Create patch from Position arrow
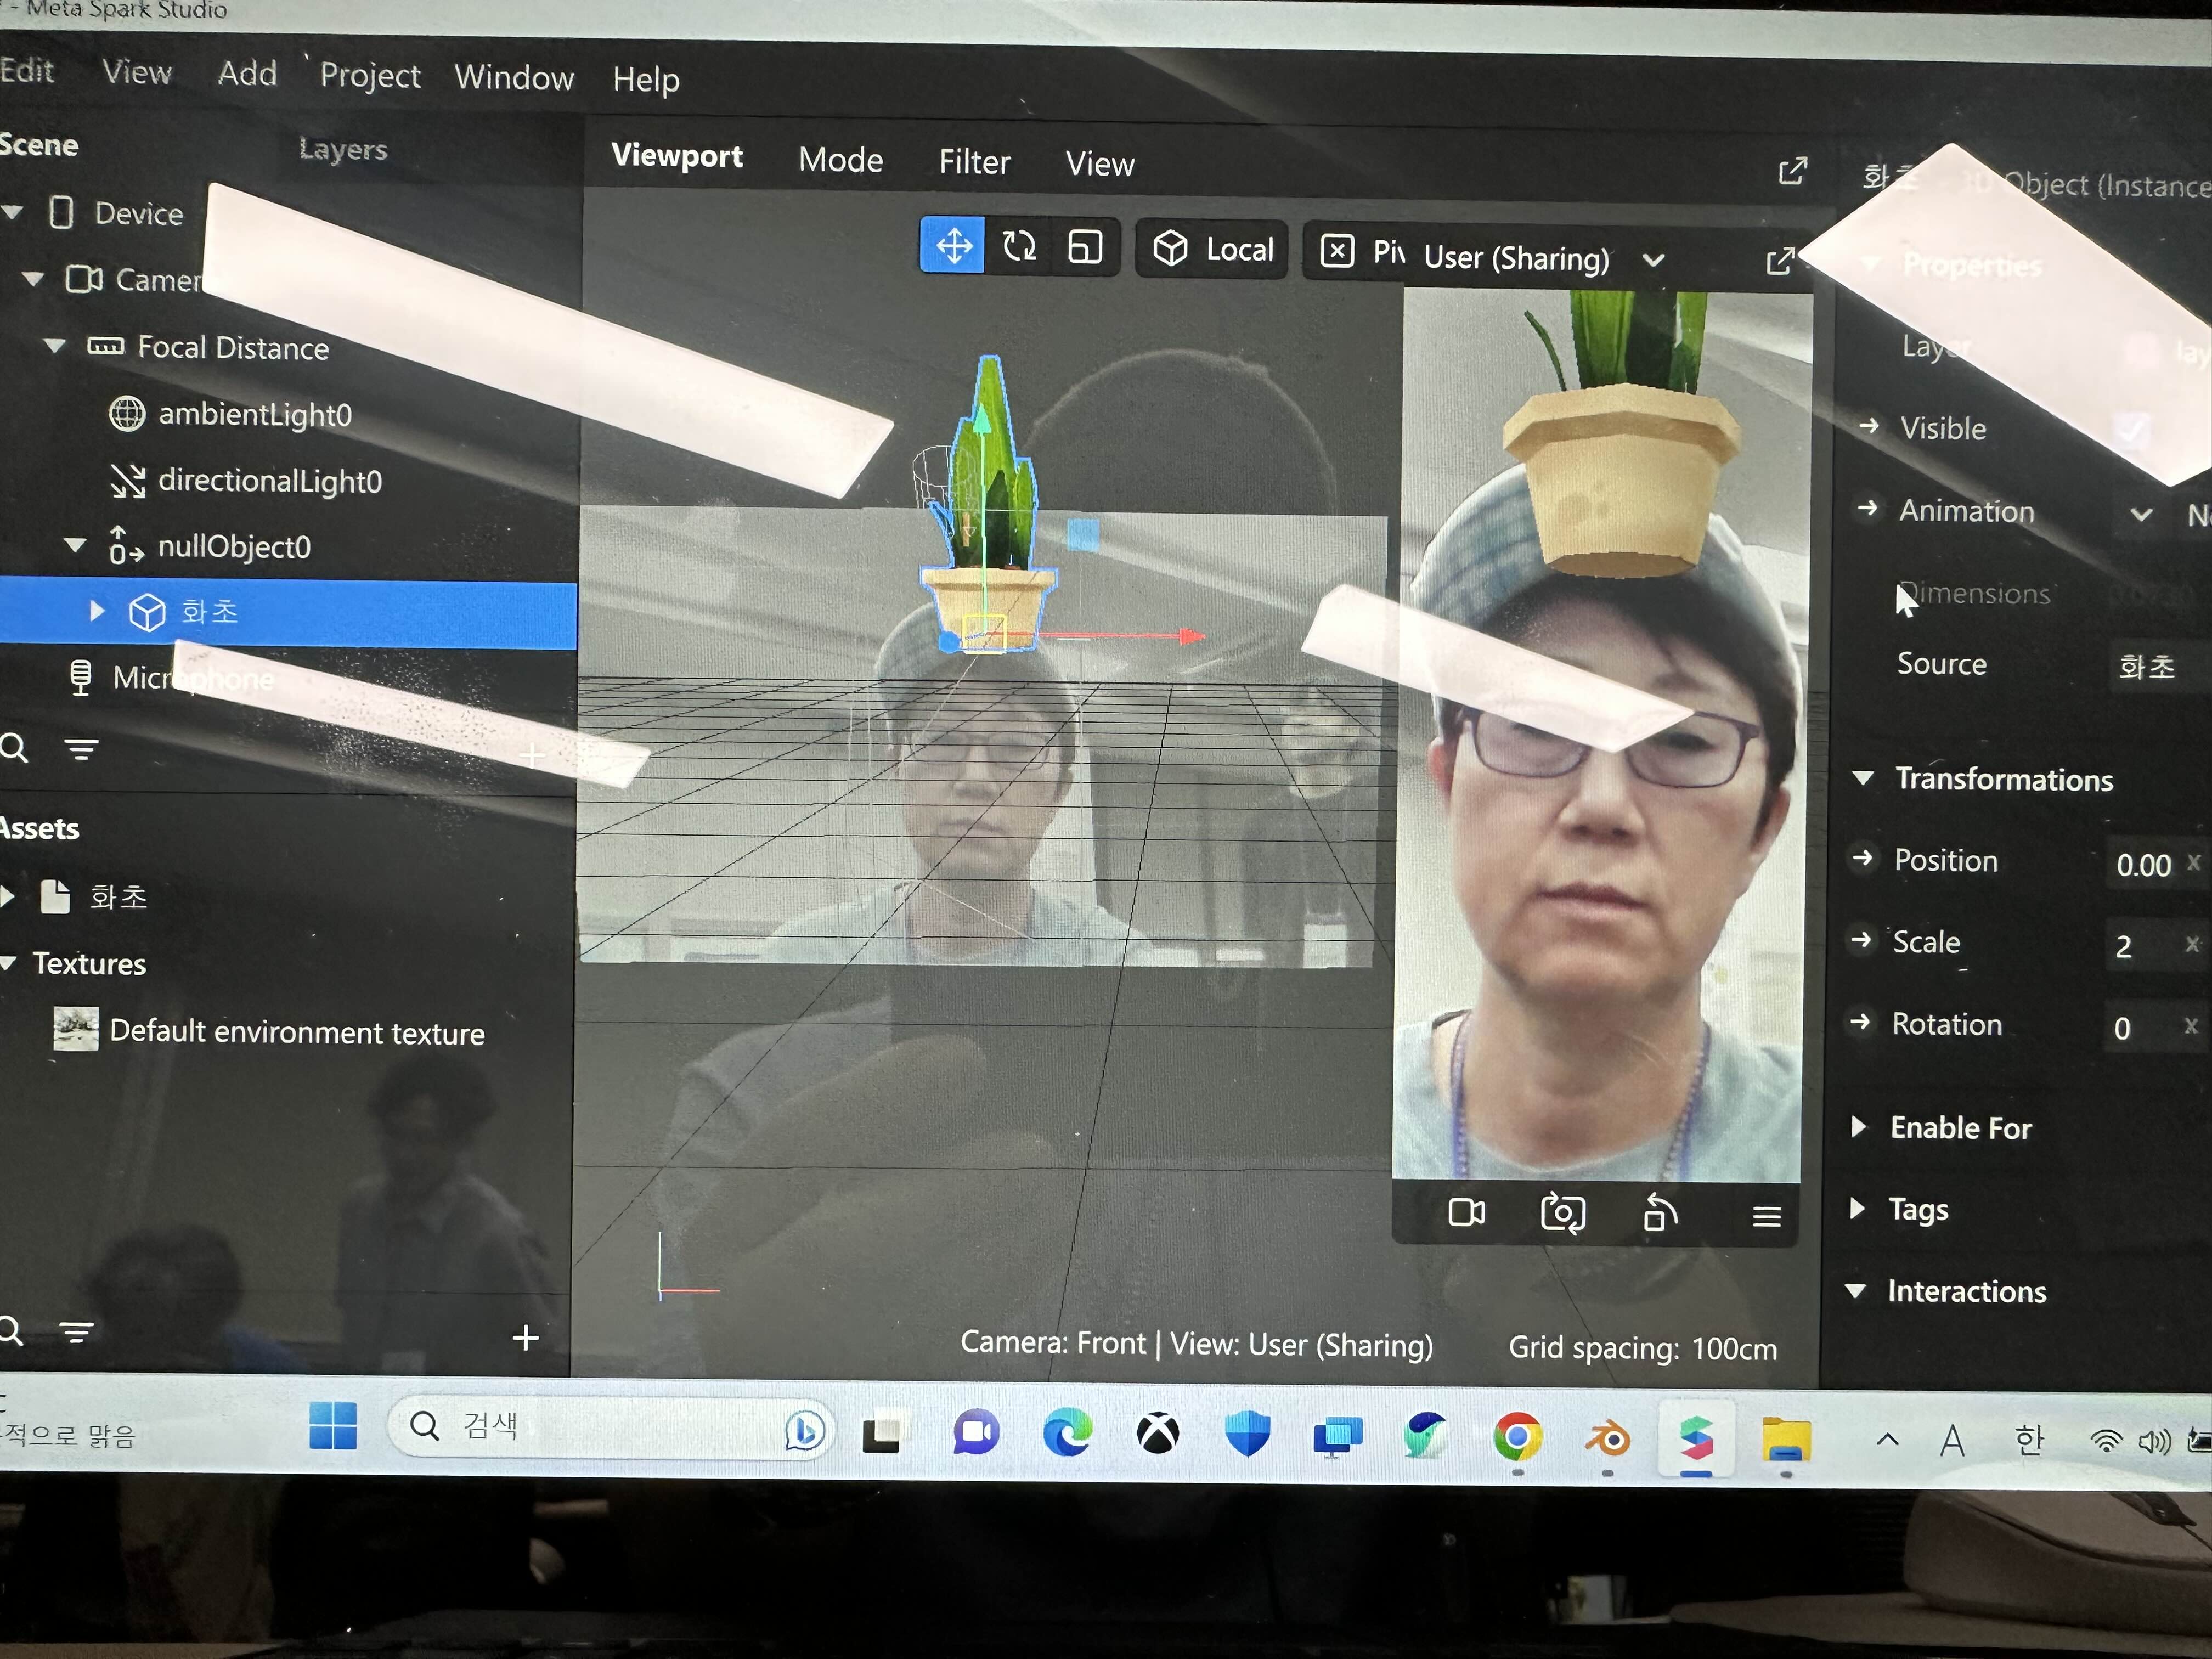This screenshot has height=1659, width=2212. (x=1862, y=857)
